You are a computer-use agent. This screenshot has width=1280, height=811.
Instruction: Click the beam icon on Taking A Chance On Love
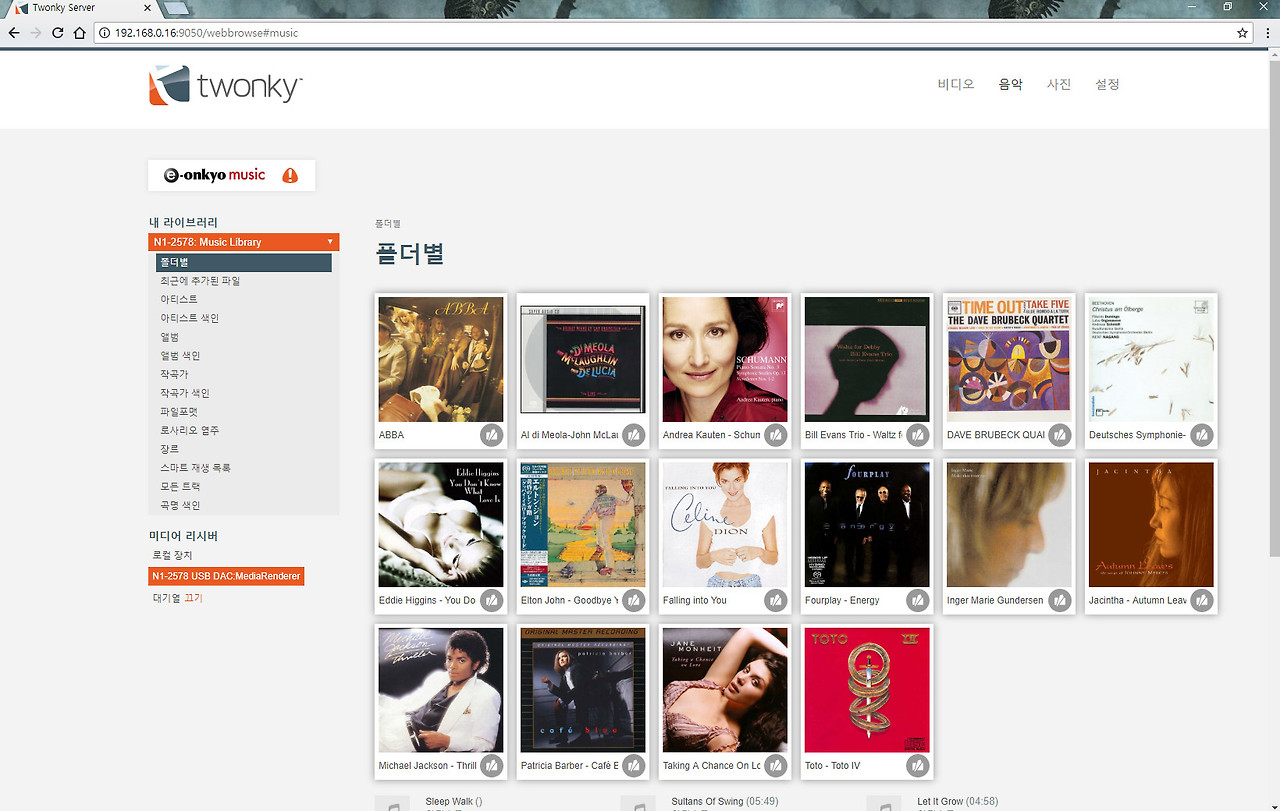(x=775, y=765)
